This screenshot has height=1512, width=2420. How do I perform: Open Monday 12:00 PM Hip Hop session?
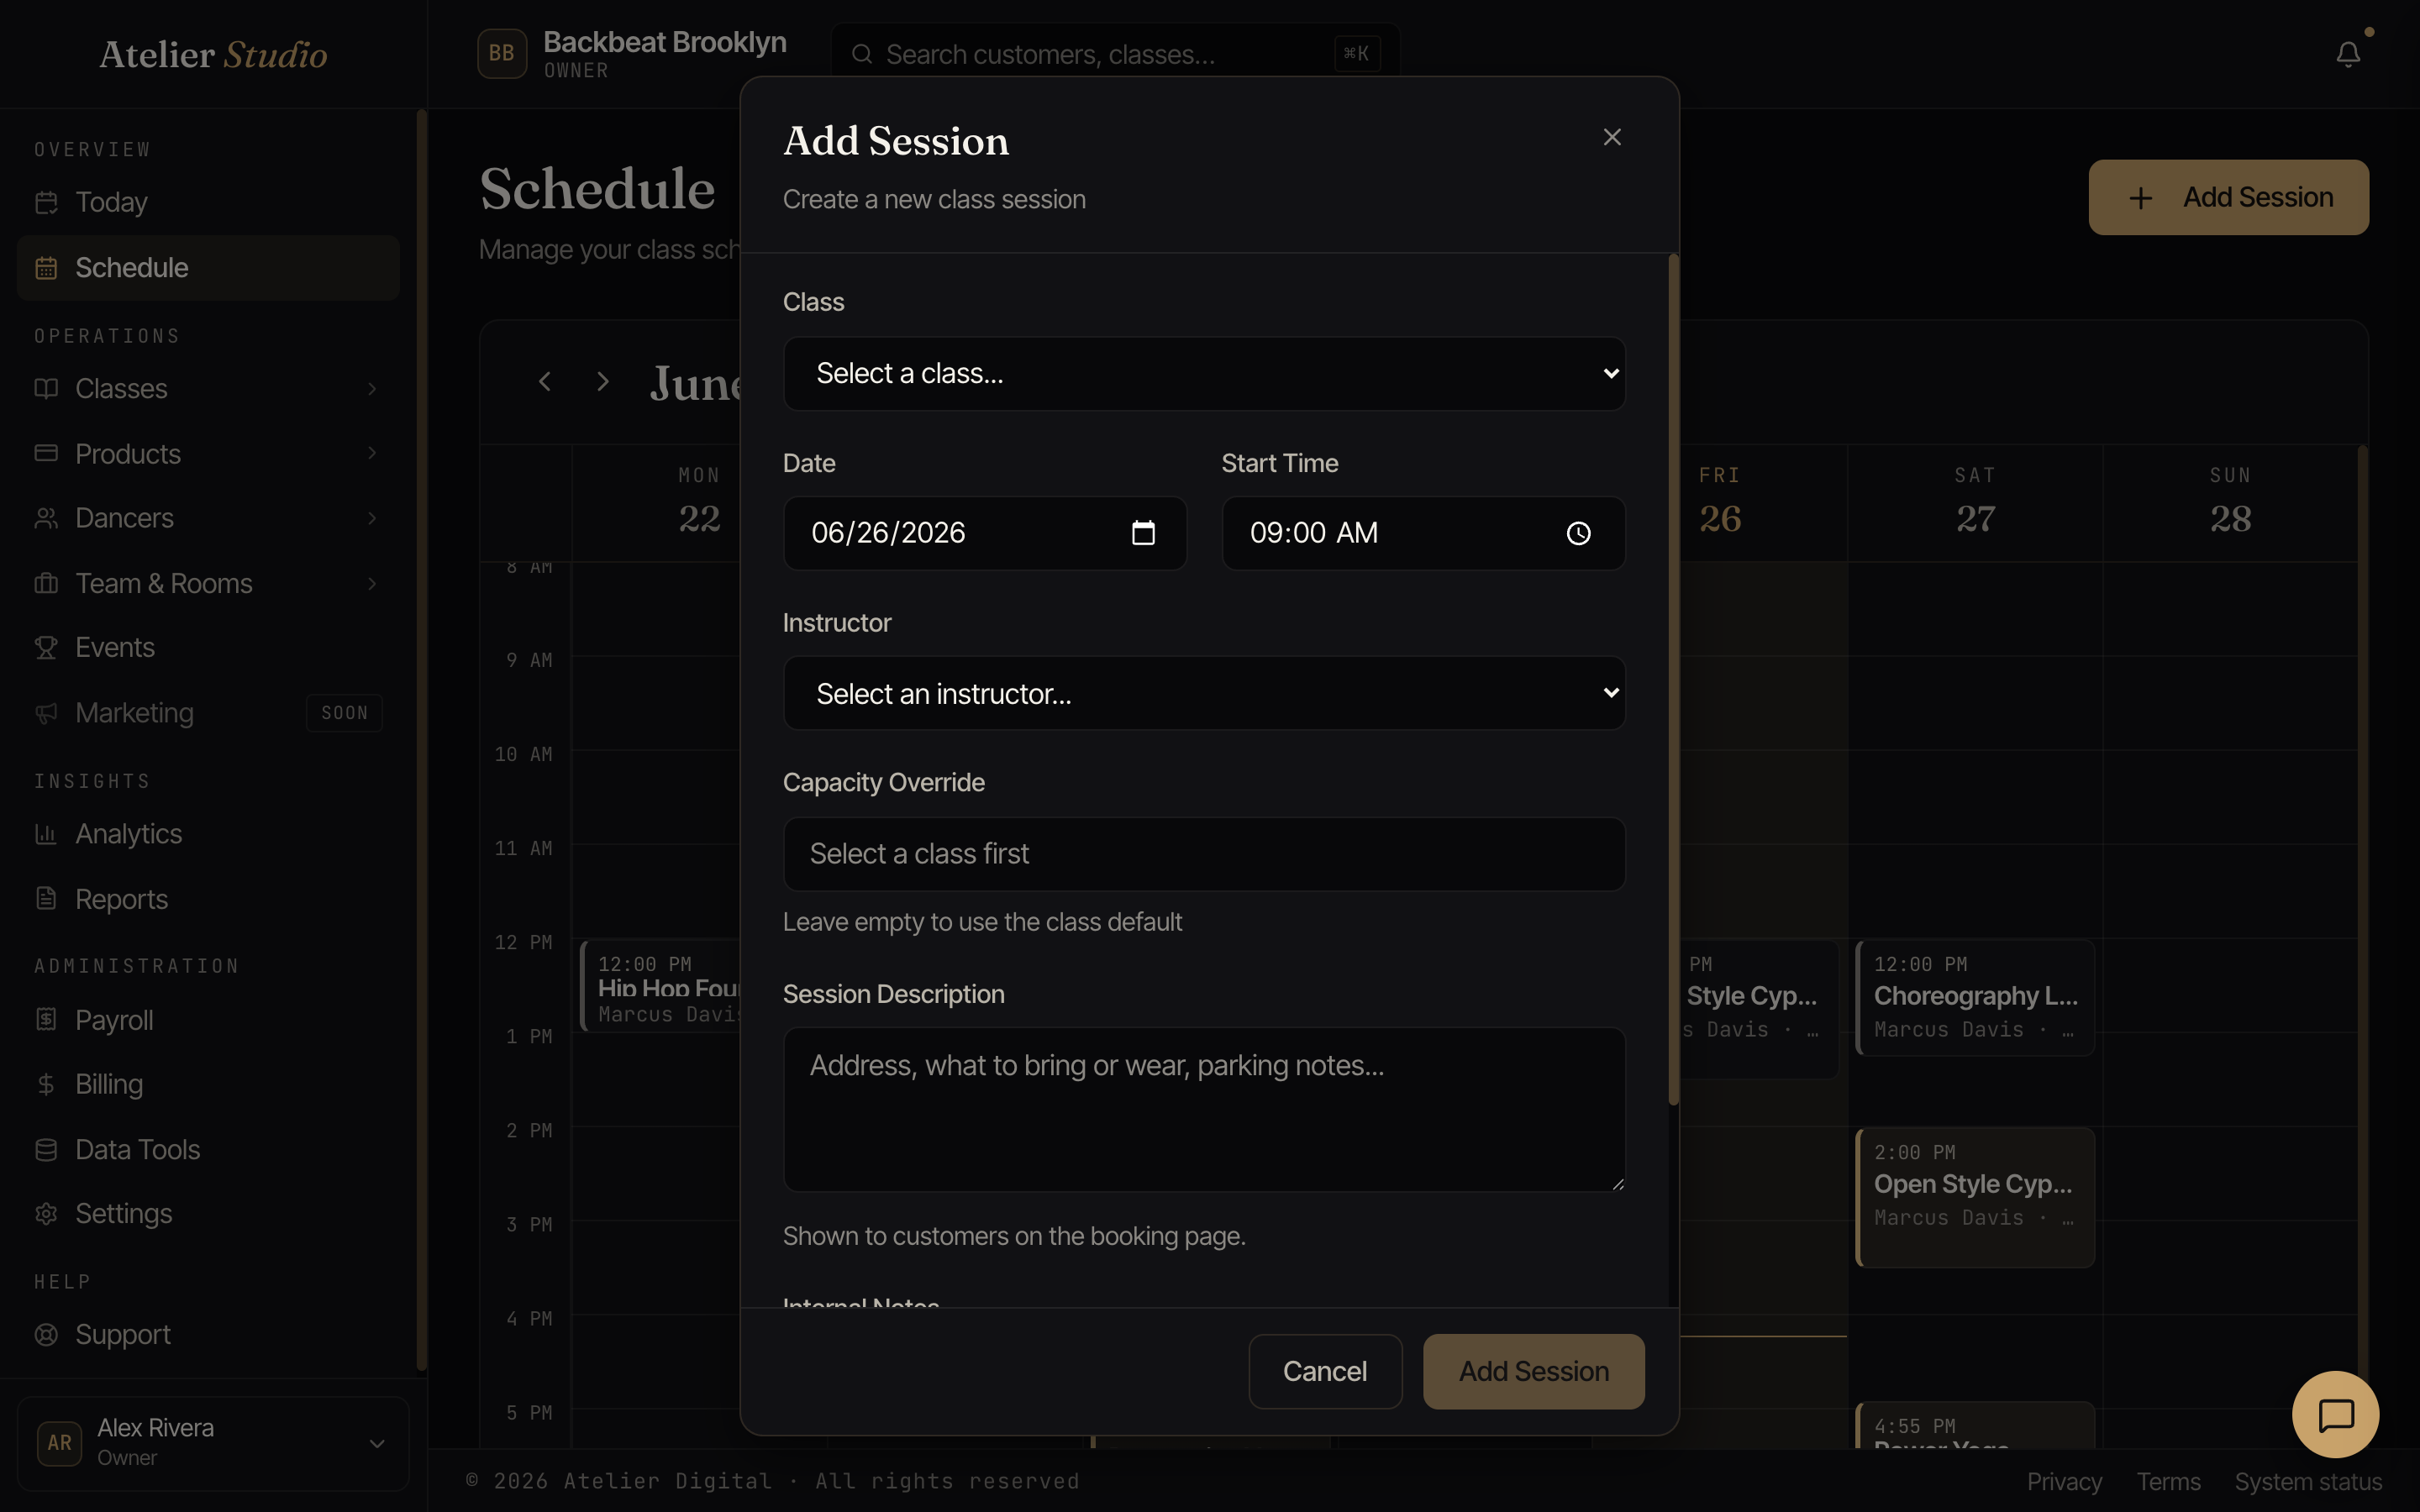click(661, 985)
